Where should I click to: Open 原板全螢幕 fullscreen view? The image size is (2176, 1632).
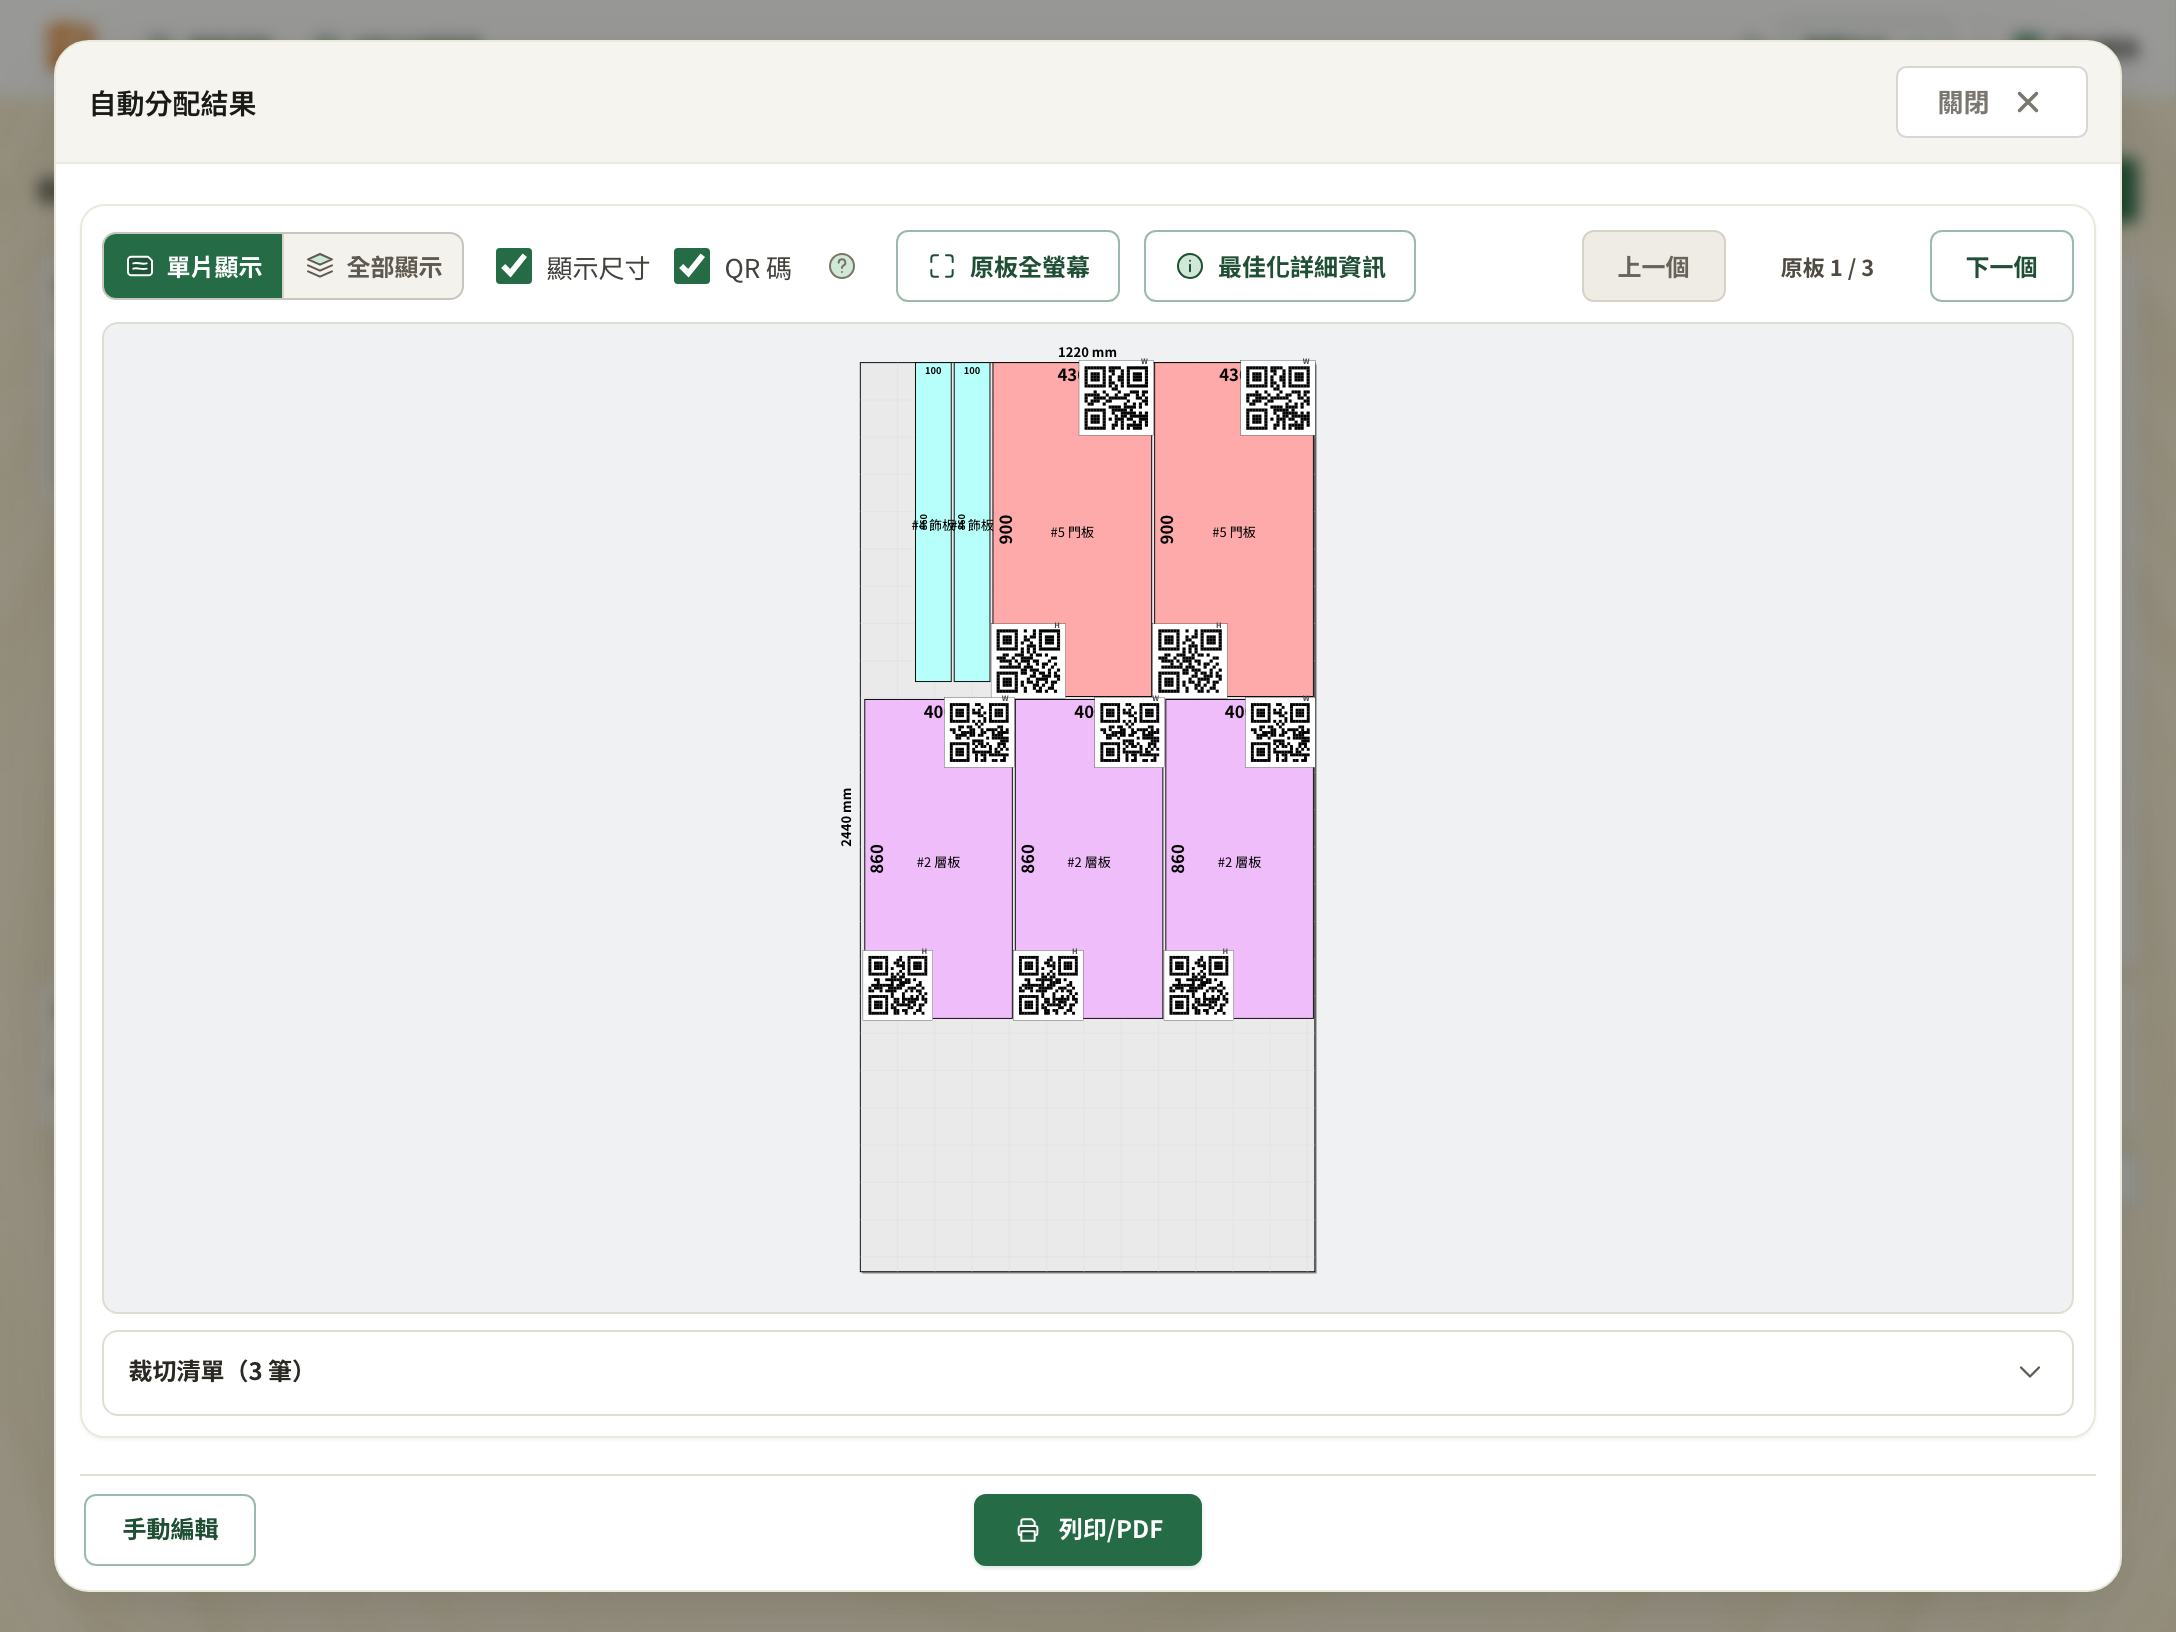click(1008, 266)
